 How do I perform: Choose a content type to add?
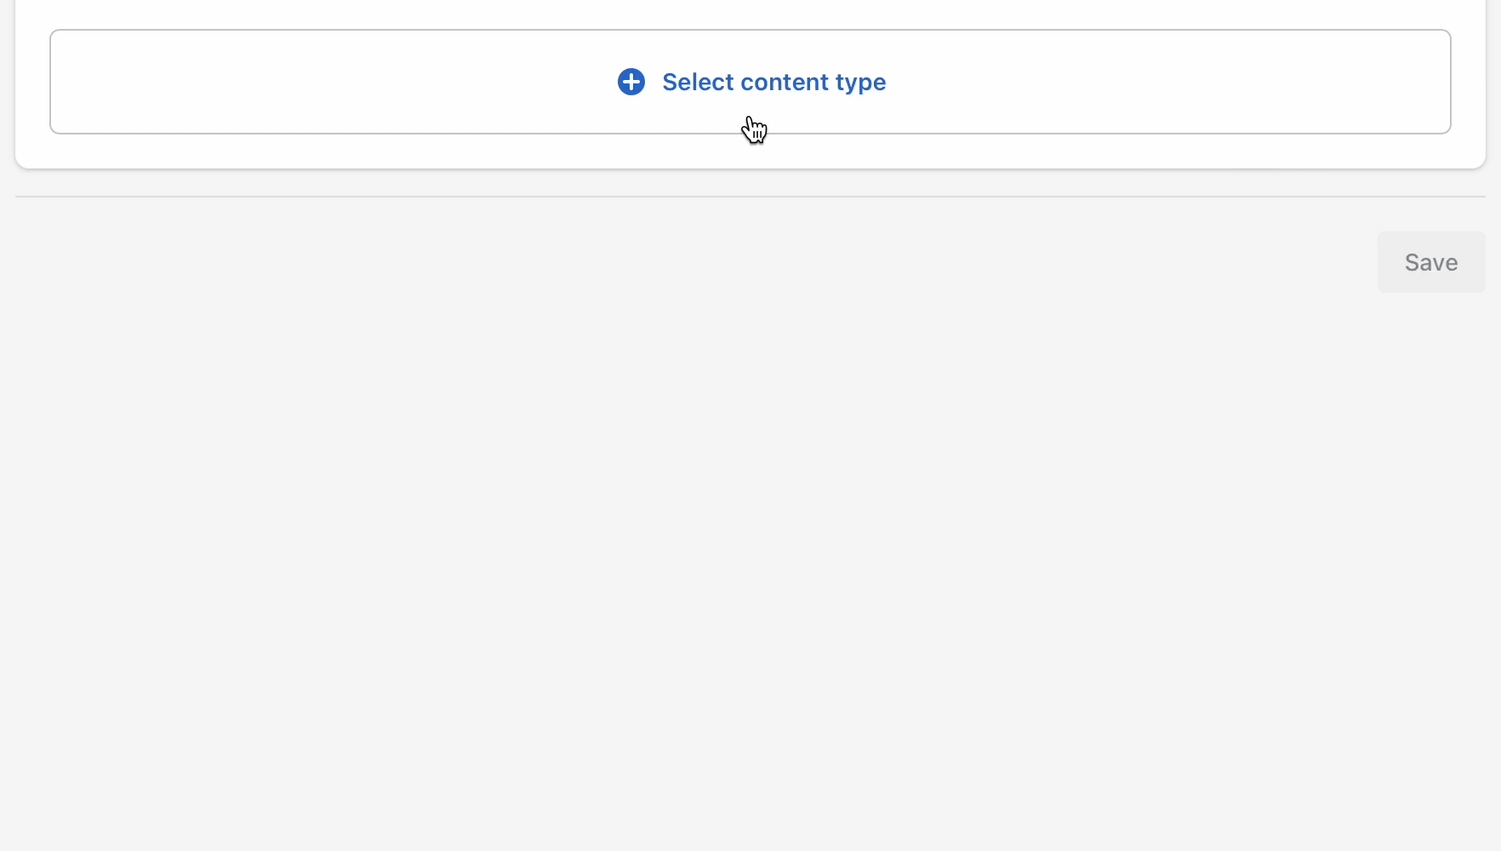(750, 82)
